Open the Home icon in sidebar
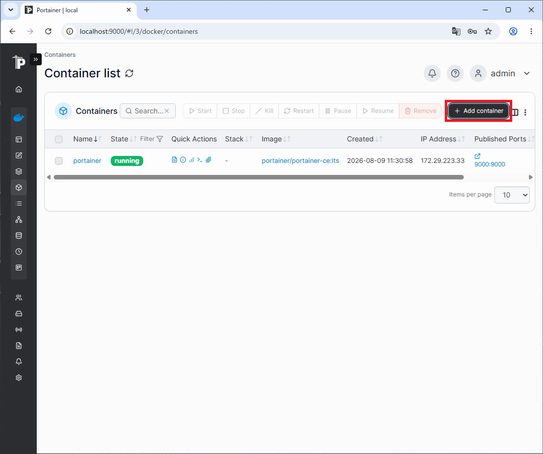The image size is (543, 454). coord(19,89)
